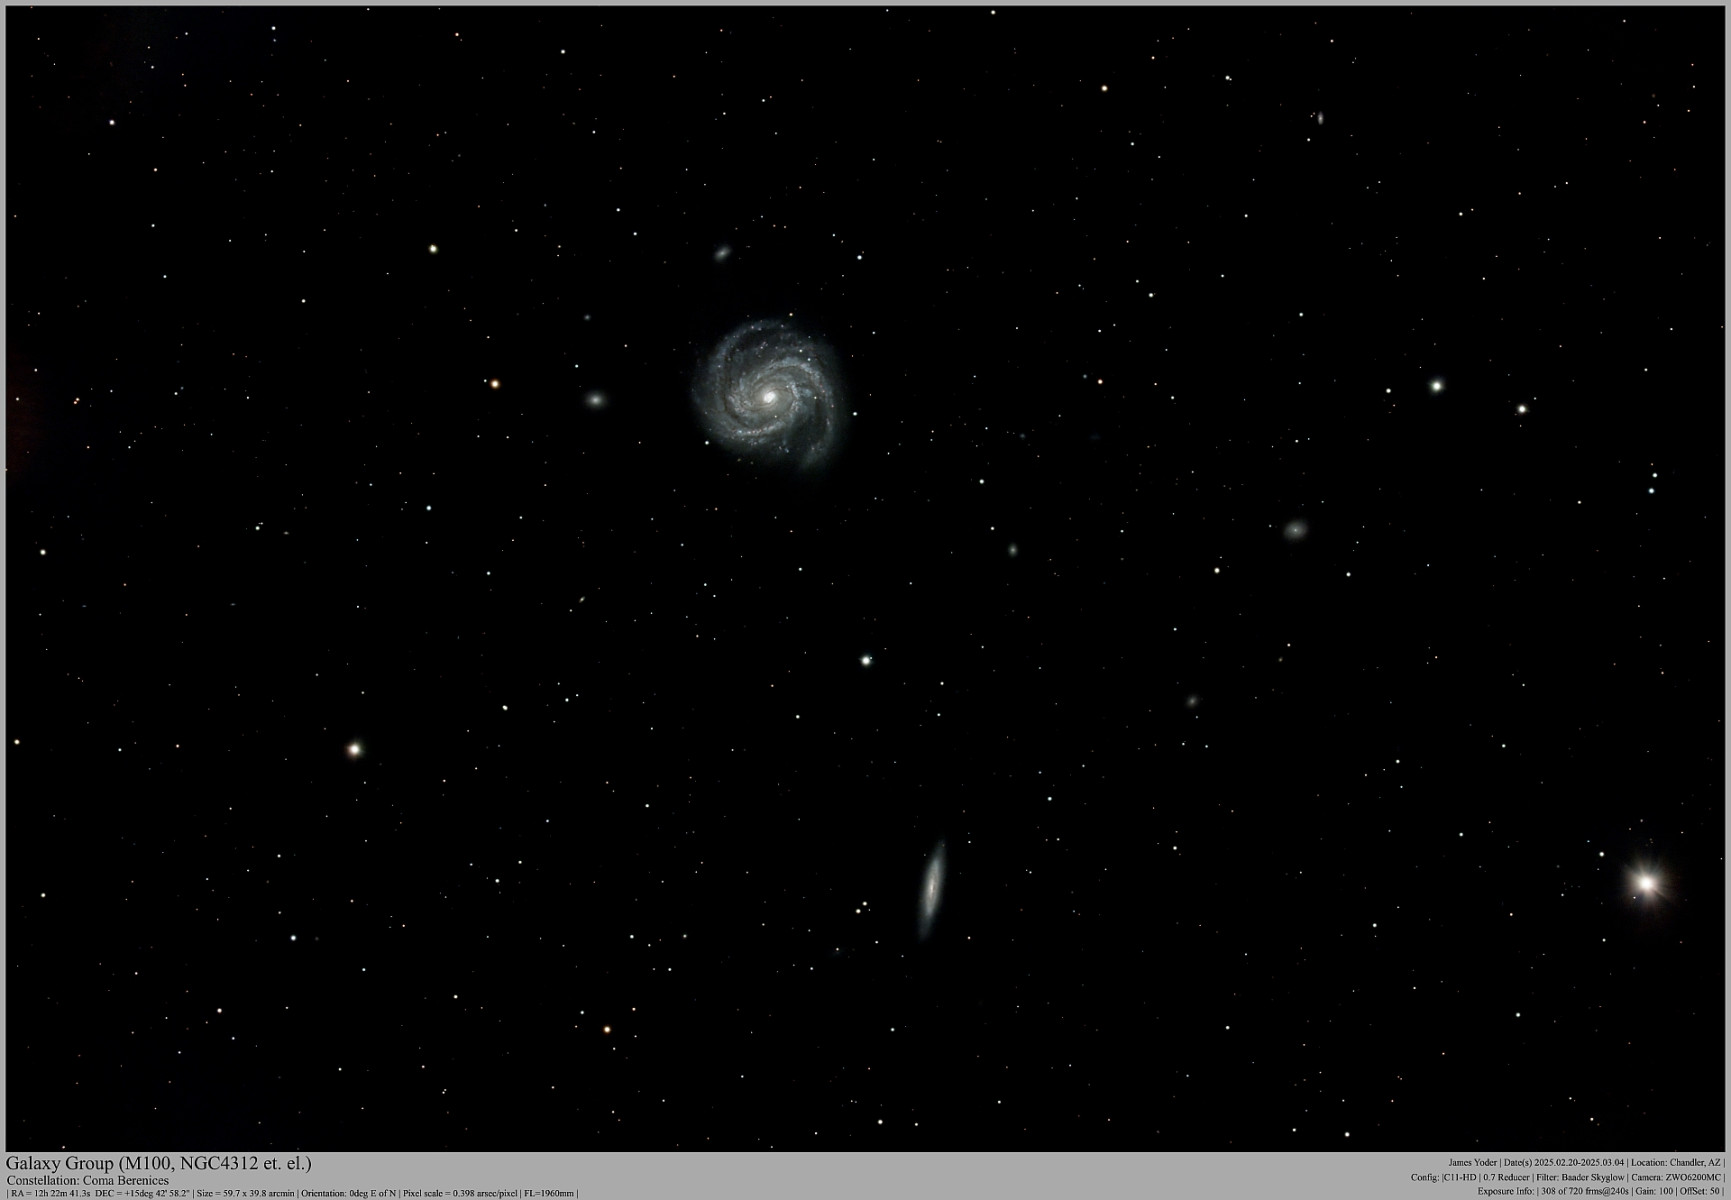This screenshot has width=1731, height=1200.
Task: Click the "Filter: Baader Skyglow" text
Action: pyautogui.click(x=1580, y=1177)
